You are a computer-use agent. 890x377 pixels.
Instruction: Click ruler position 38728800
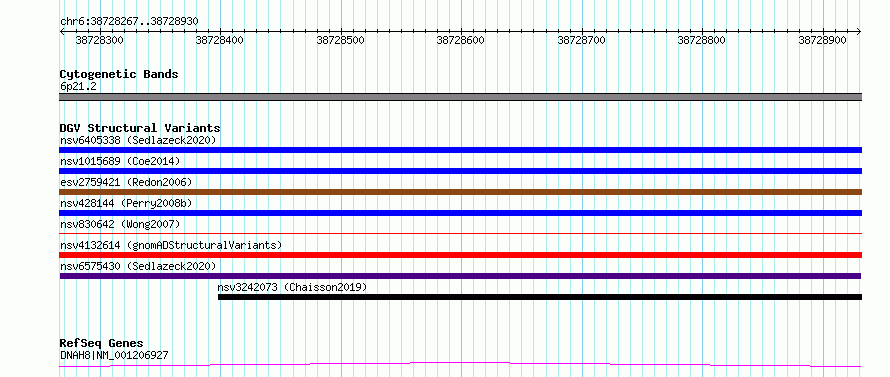point(702,40)
